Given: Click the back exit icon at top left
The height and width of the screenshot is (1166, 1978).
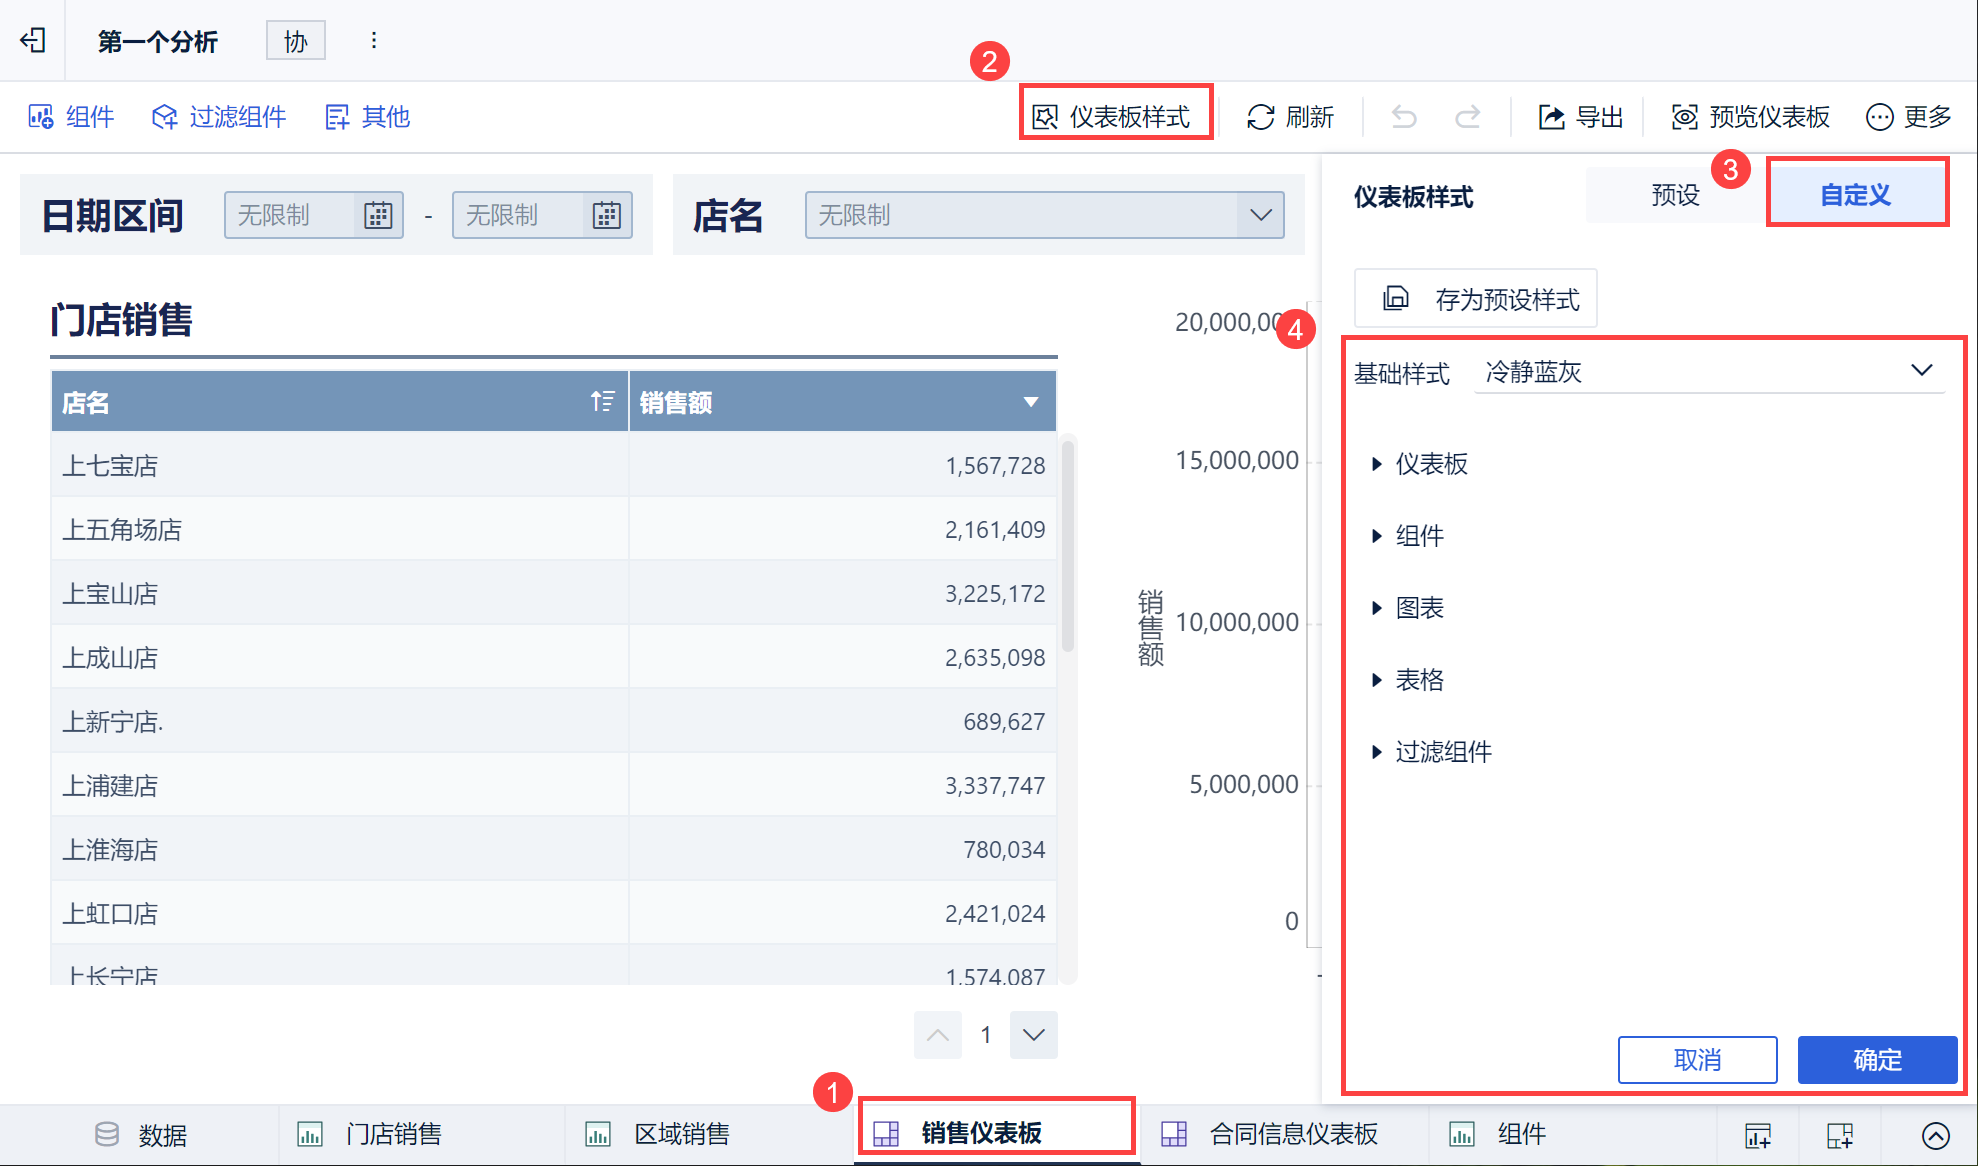Looking at the screenshot, I should click(33, 40).
